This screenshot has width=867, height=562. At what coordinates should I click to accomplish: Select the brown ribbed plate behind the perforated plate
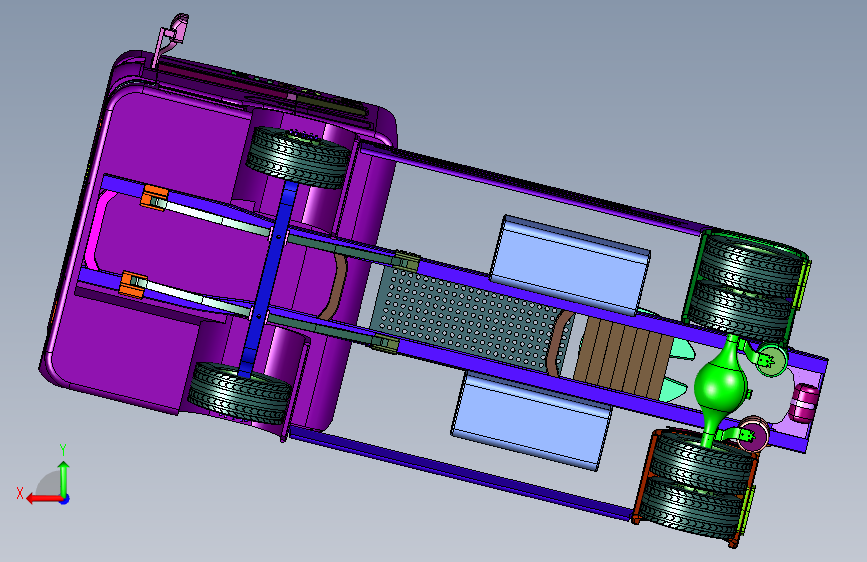click(625, 358)
